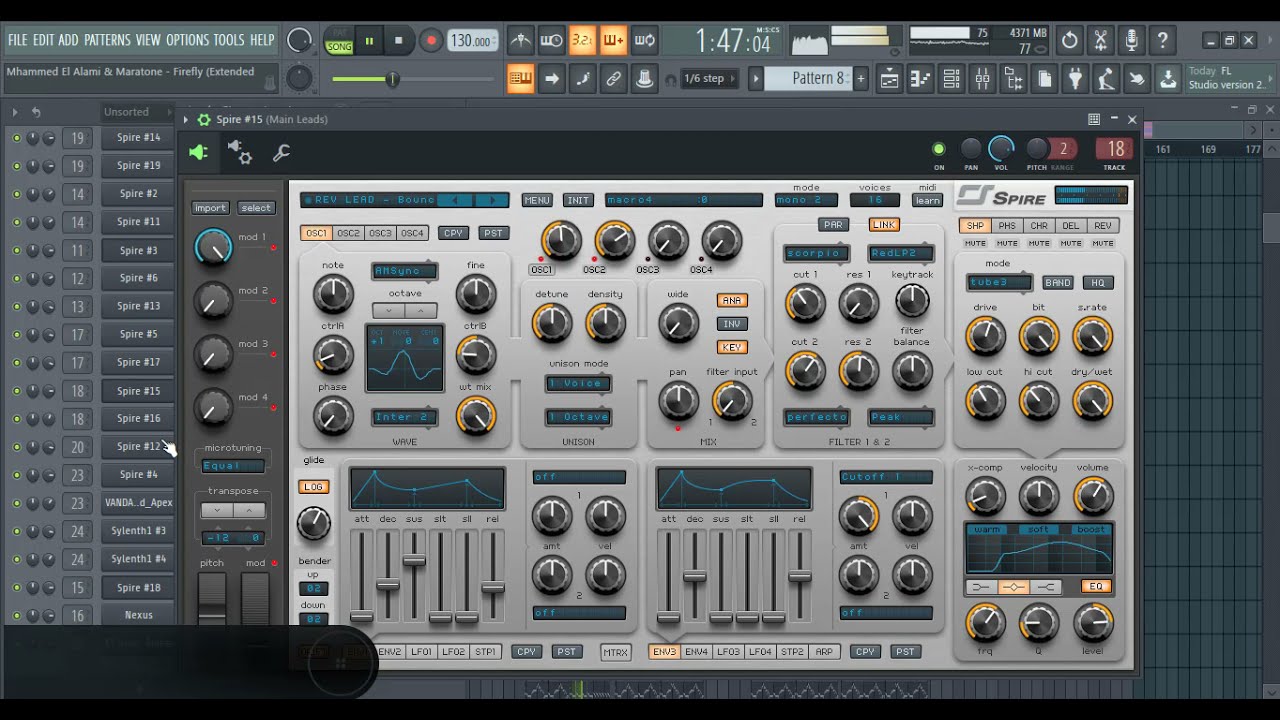Screen dimensions: 1280x720
Task: Go to previous Spire preset arrow
Action: [455, 200]
